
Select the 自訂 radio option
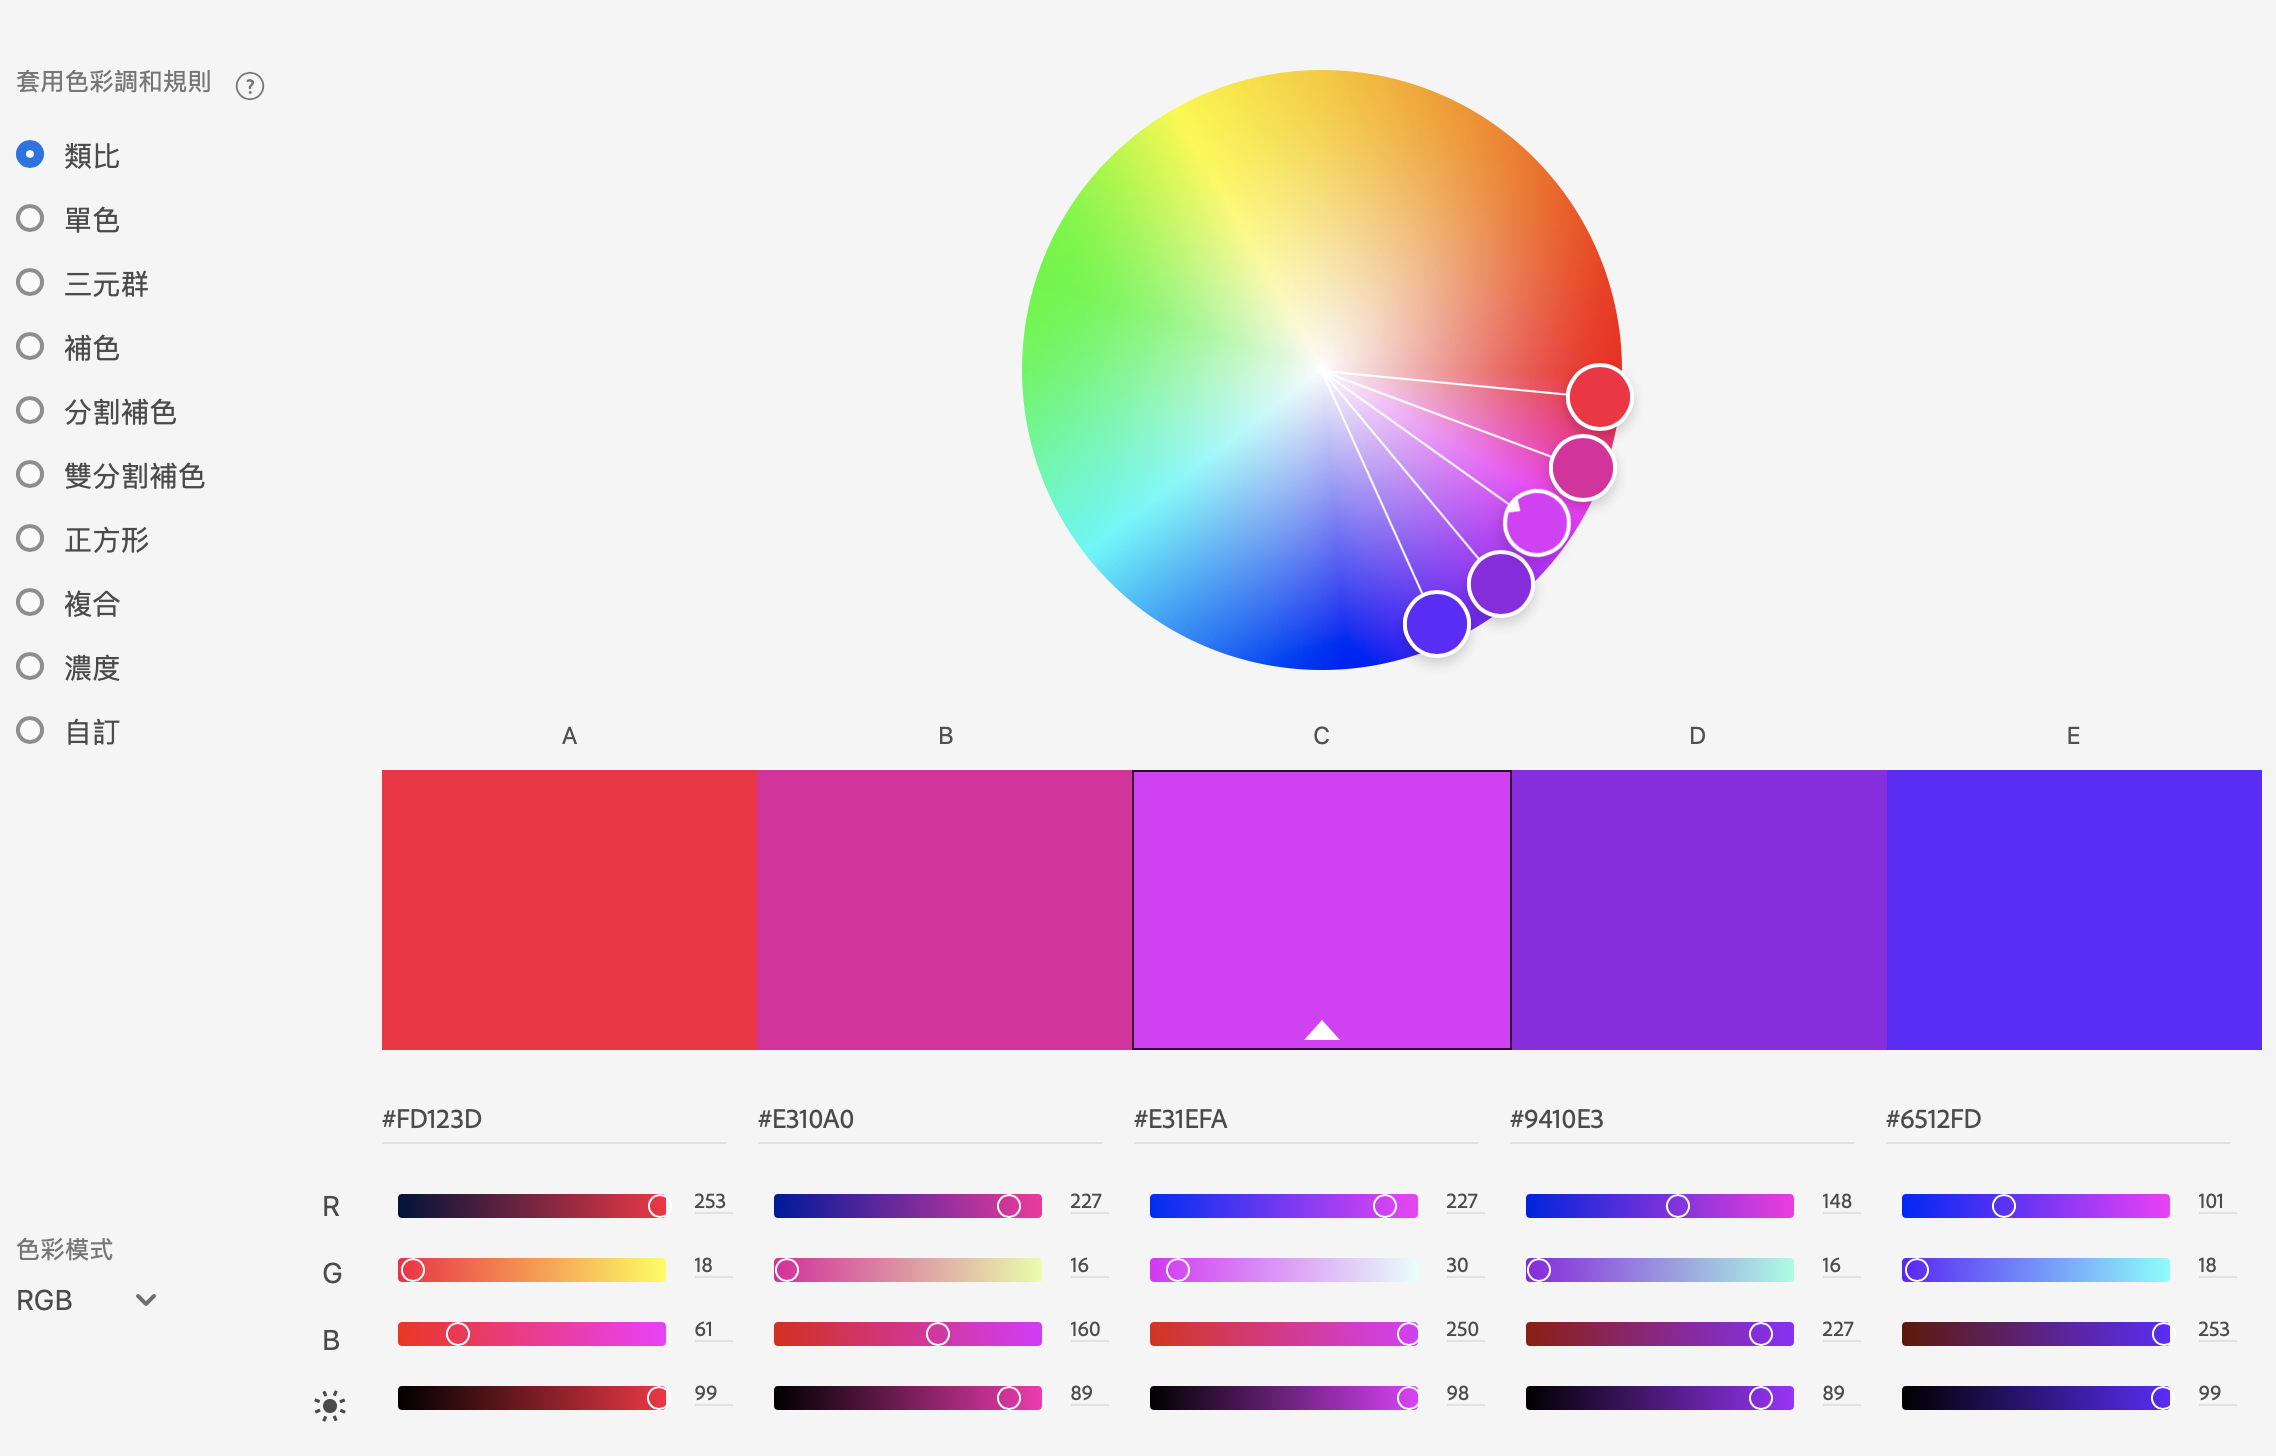click(31, 731)
